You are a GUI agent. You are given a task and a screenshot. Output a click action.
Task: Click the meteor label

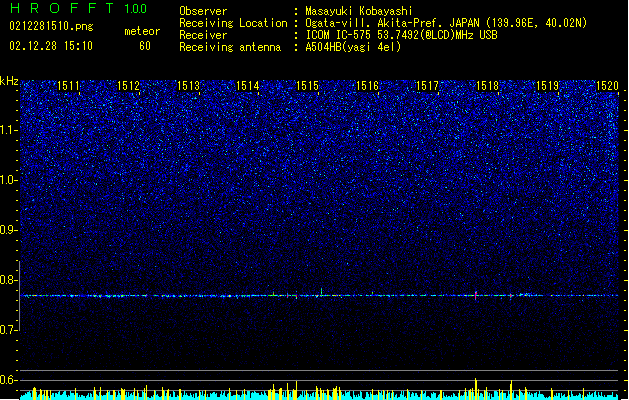click(x=142, y=31)
